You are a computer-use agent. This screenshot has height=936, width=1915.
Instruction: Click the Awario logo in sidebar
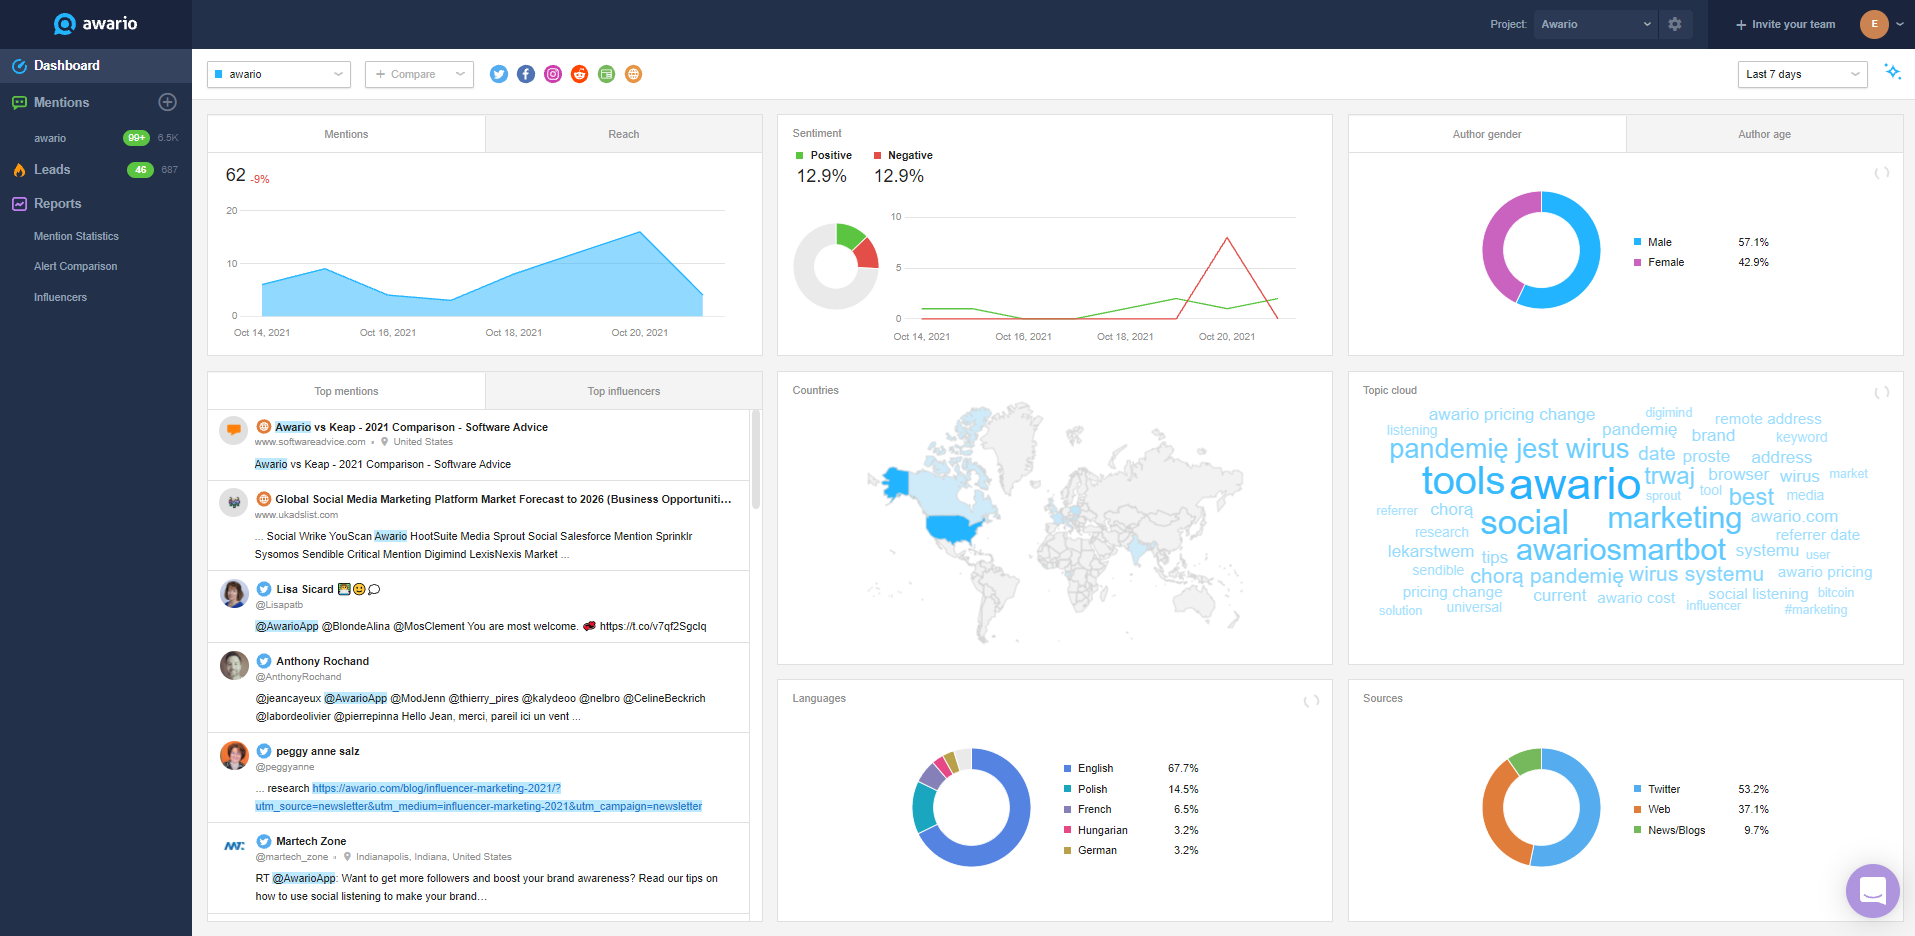95,24
